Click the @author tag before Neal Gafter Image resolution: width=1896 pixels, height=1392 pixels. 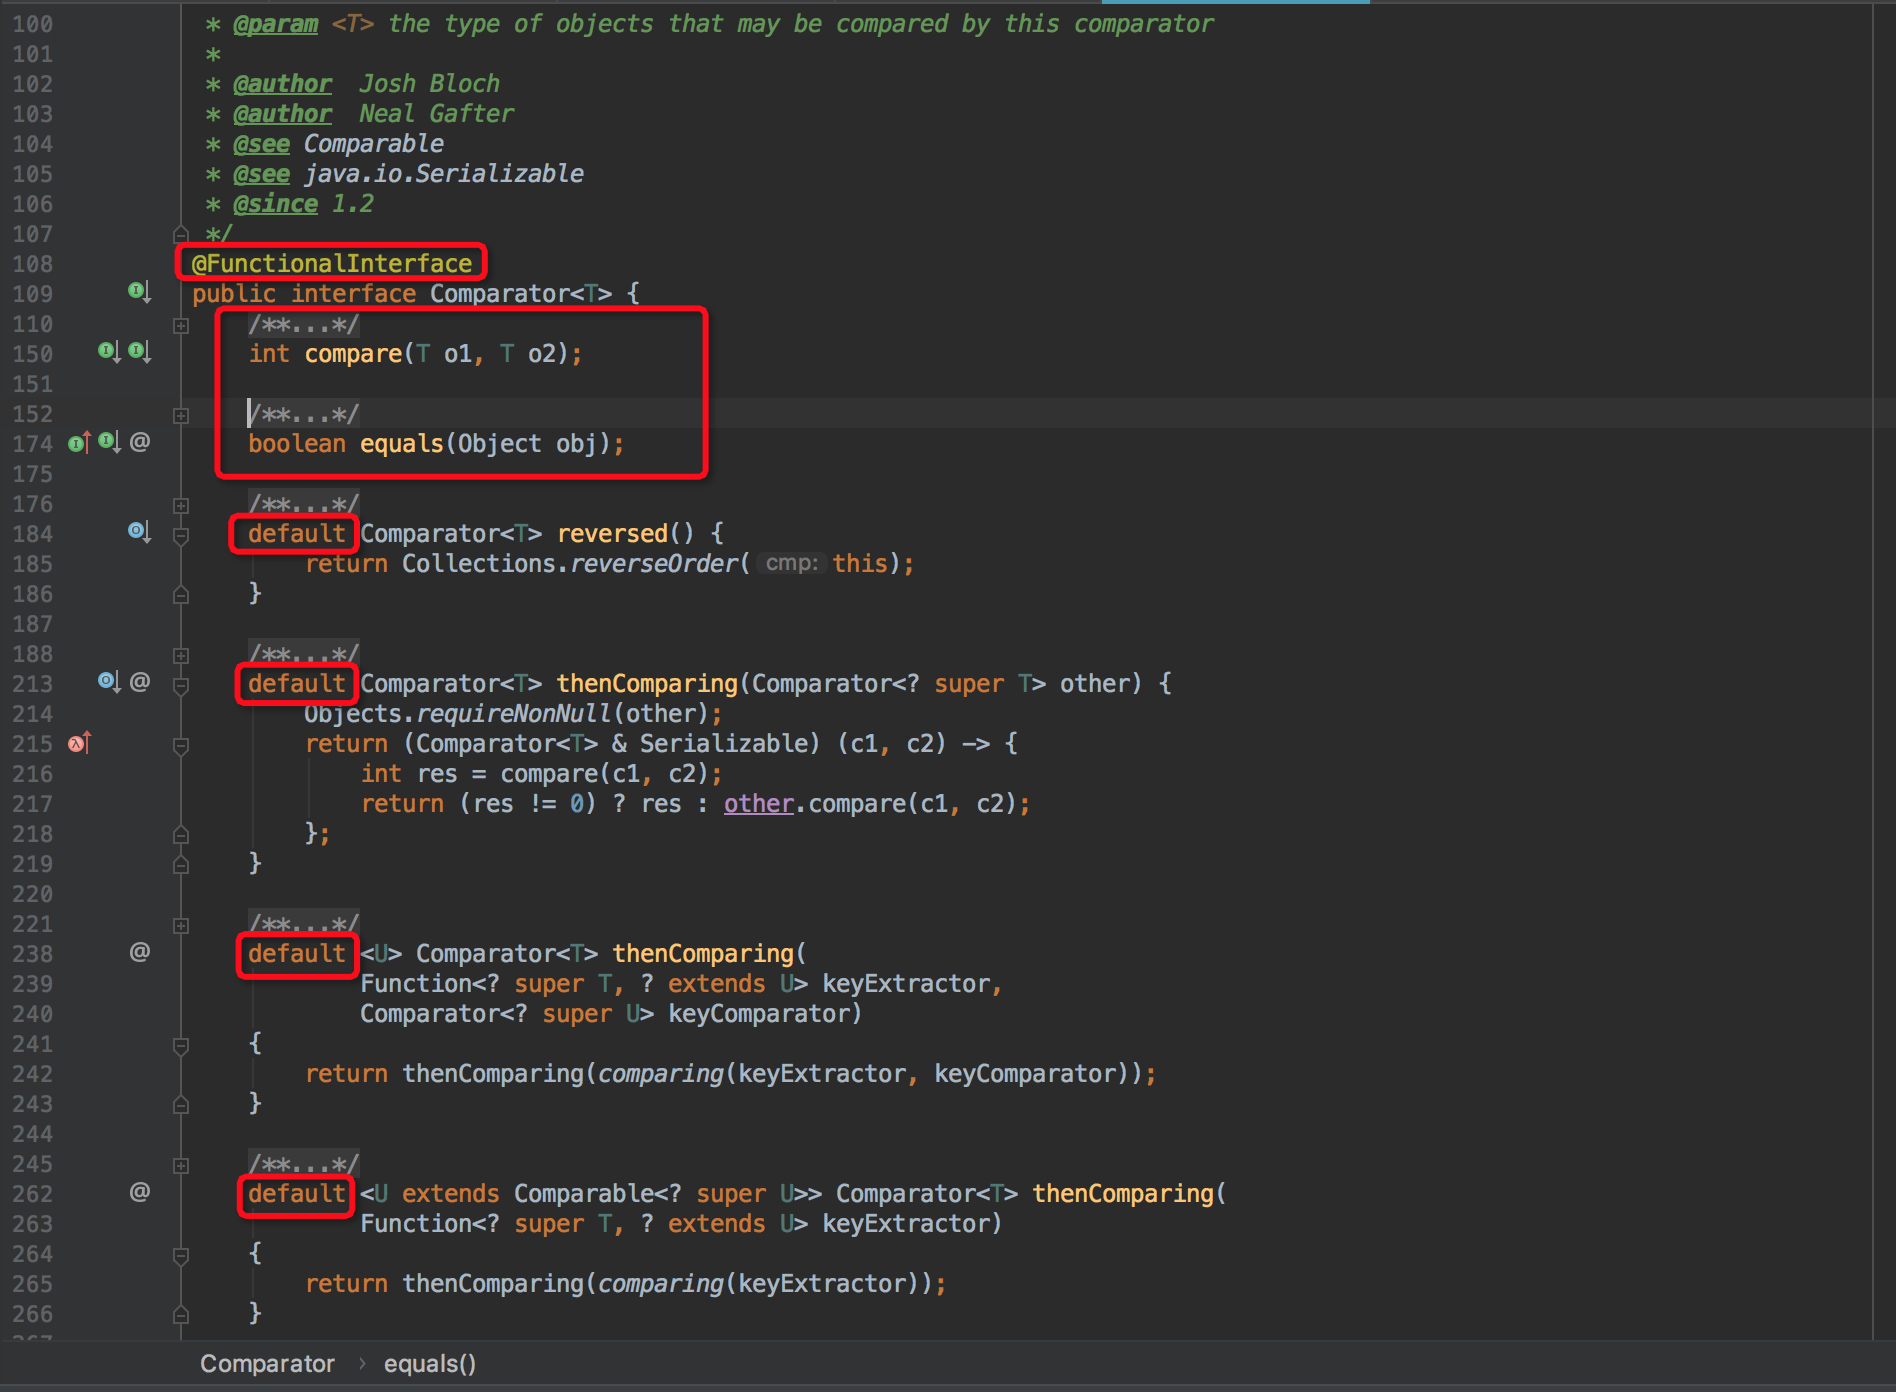[x=283, y=114]
